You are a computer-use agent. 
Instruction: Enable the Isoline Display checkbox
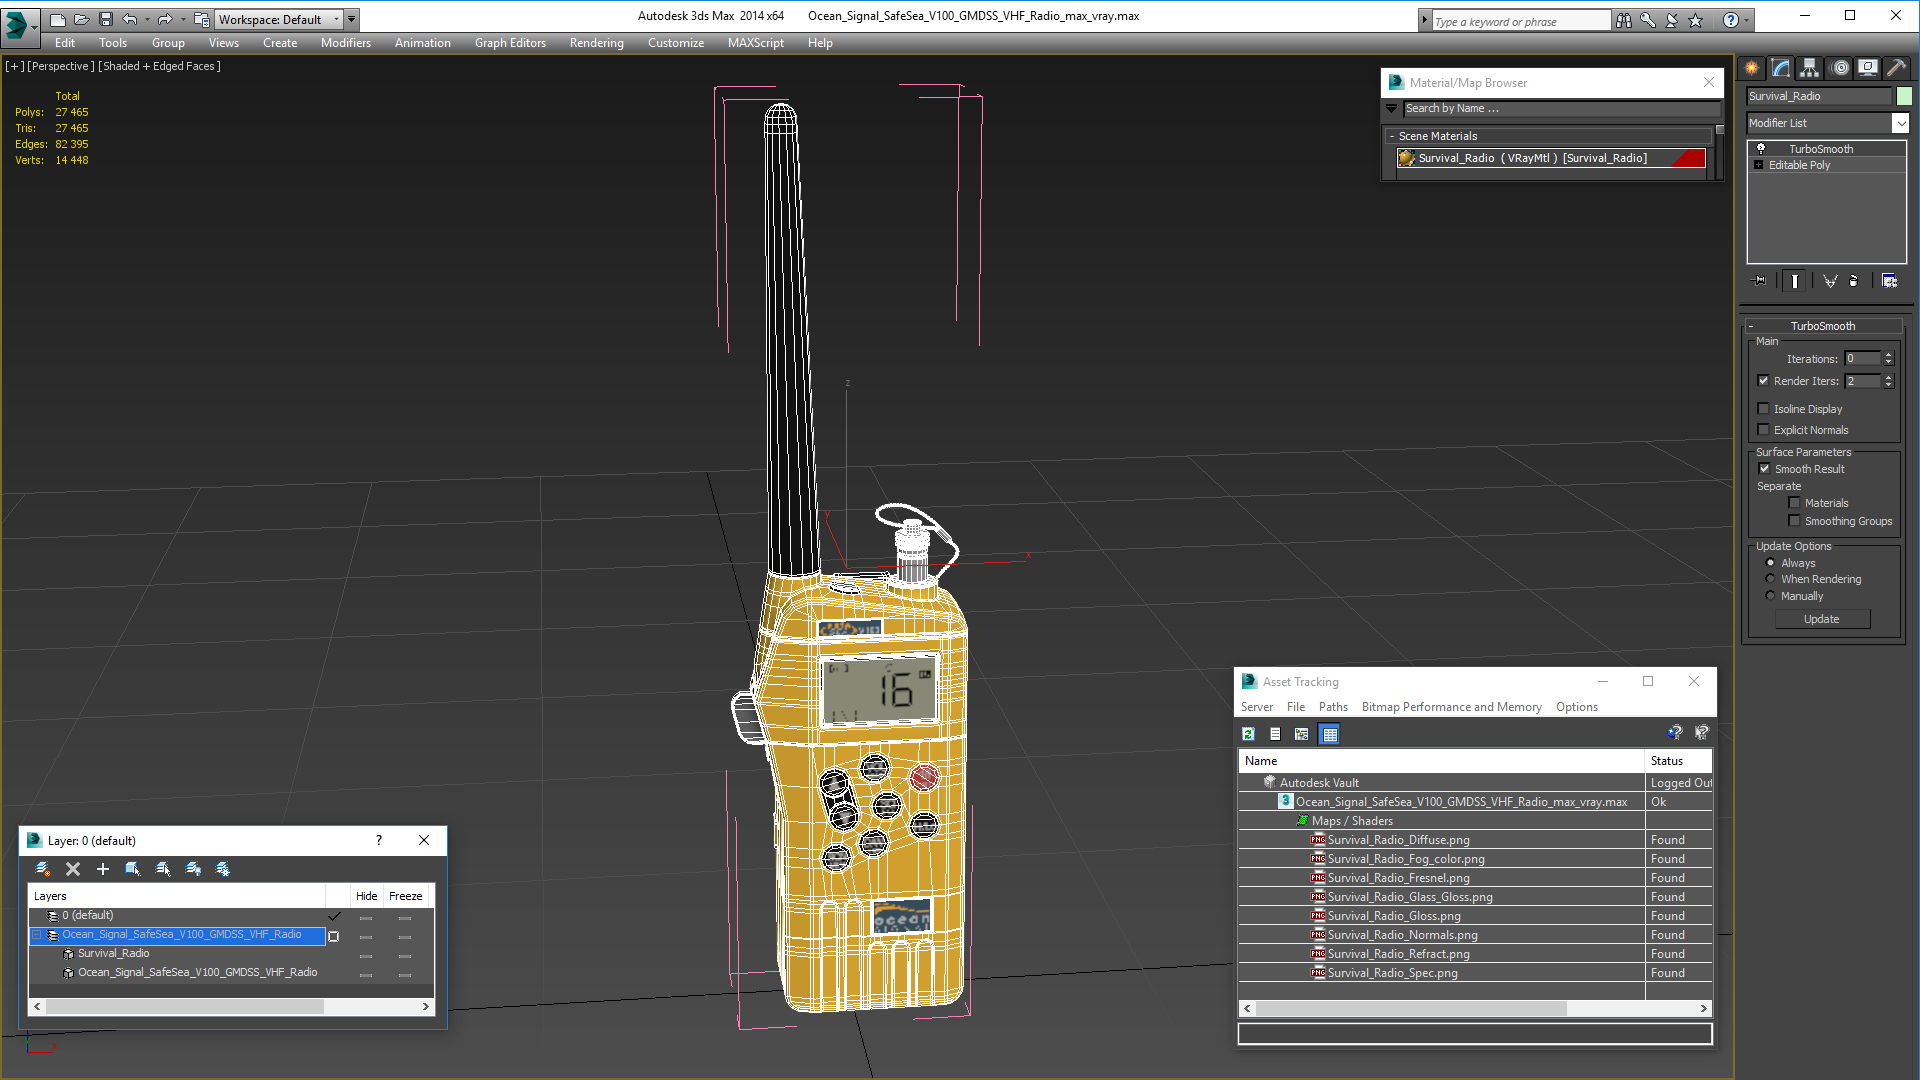(1764, 409)
